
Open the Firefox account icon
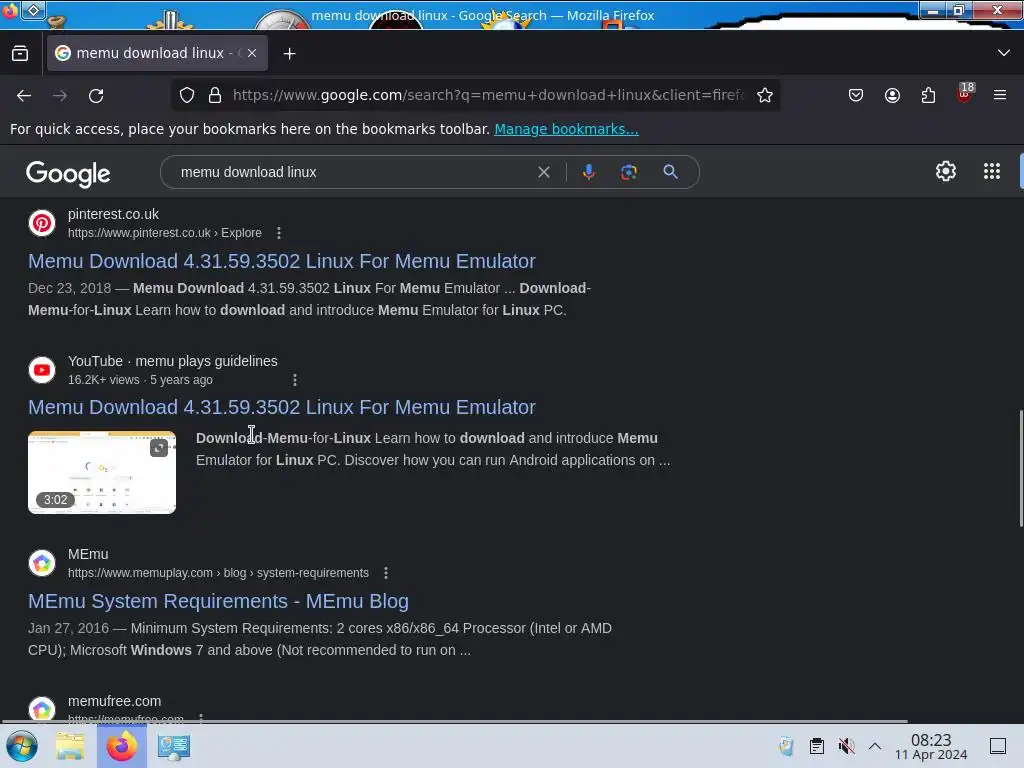click(892, 95)
